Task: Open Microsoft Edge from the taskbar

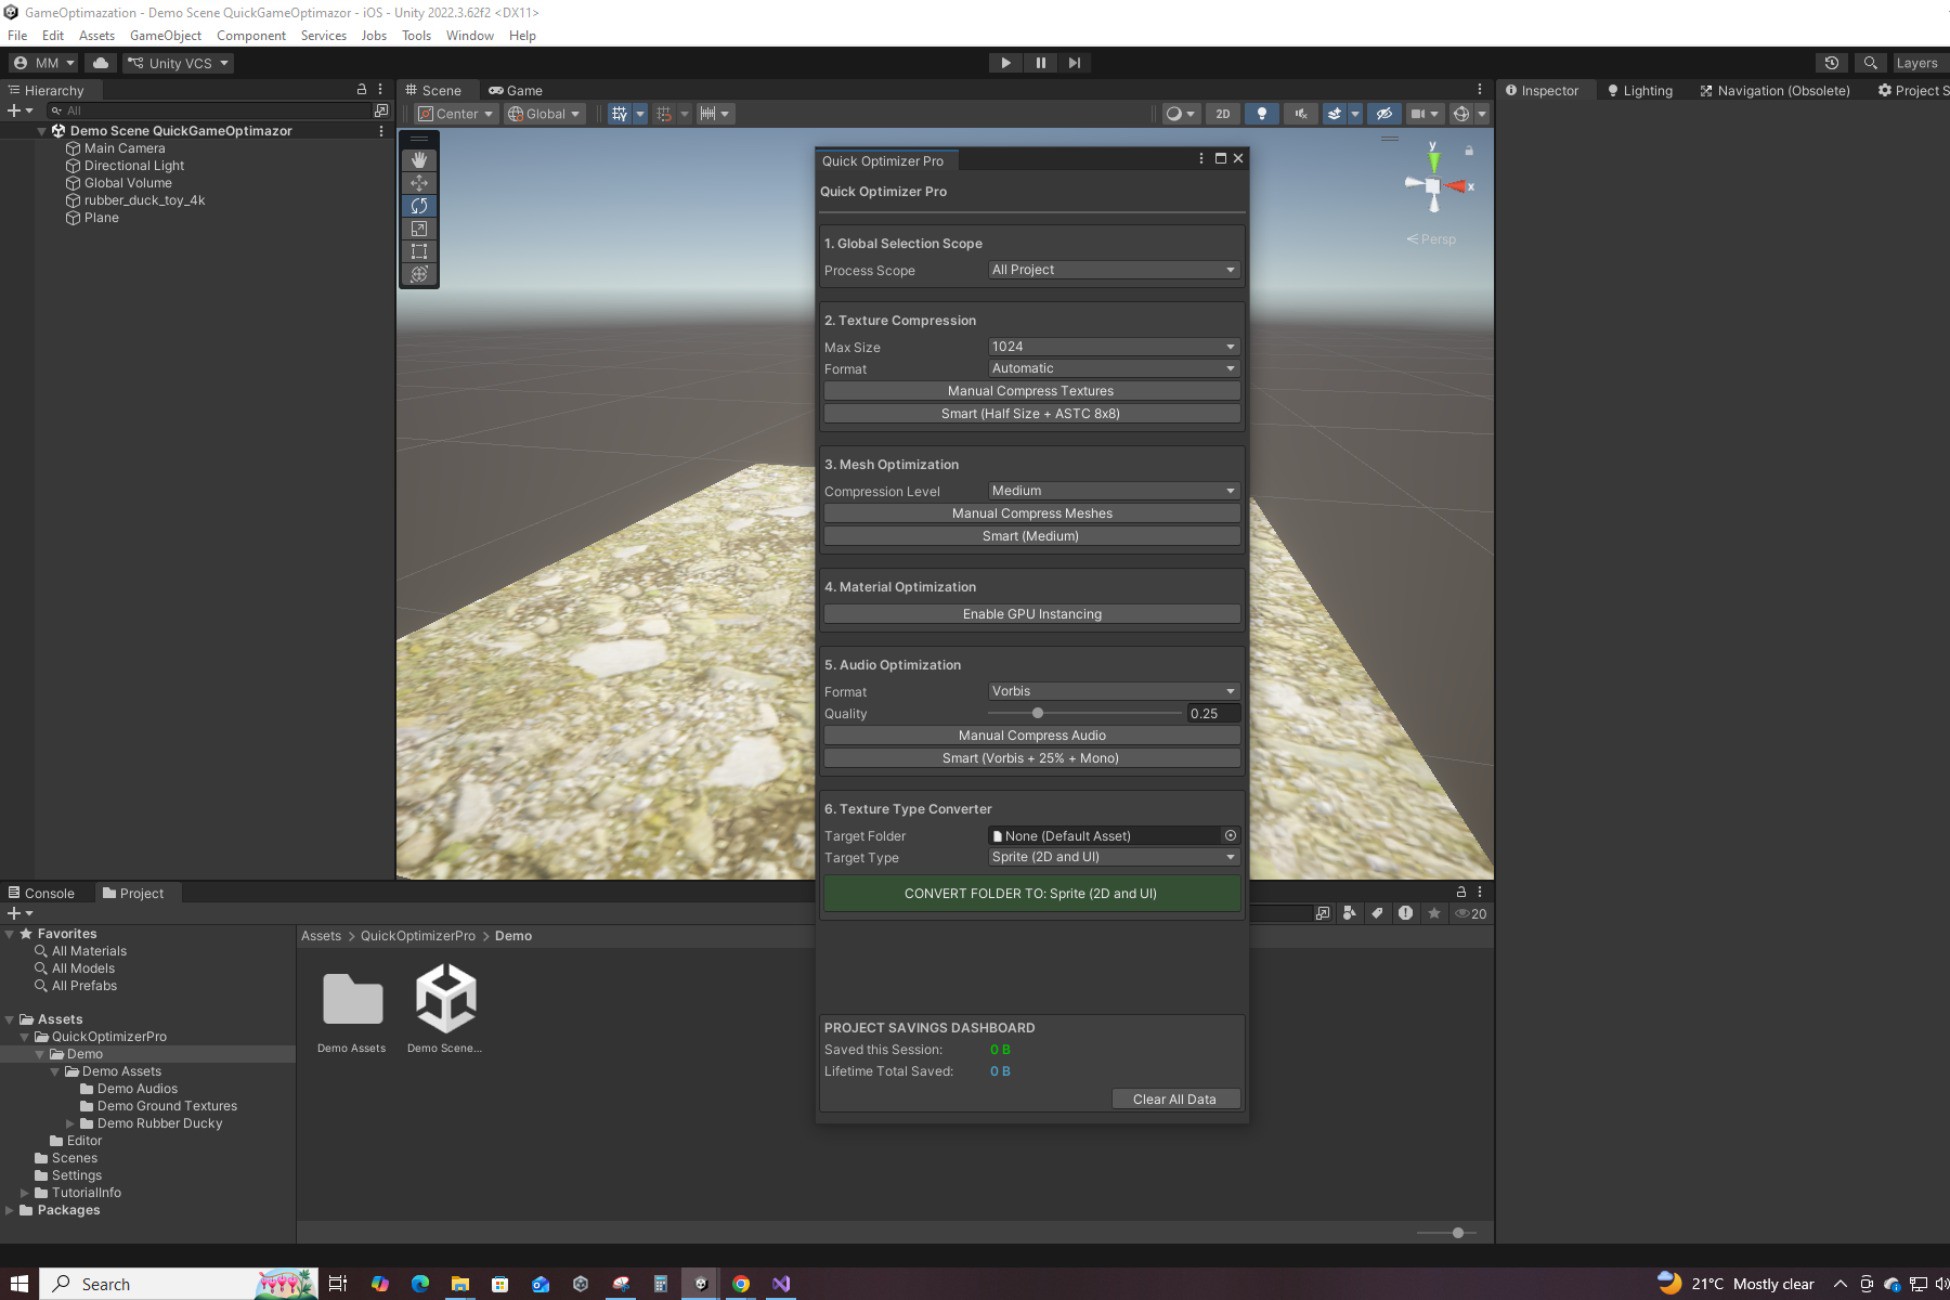Action: pos(420,1283)
